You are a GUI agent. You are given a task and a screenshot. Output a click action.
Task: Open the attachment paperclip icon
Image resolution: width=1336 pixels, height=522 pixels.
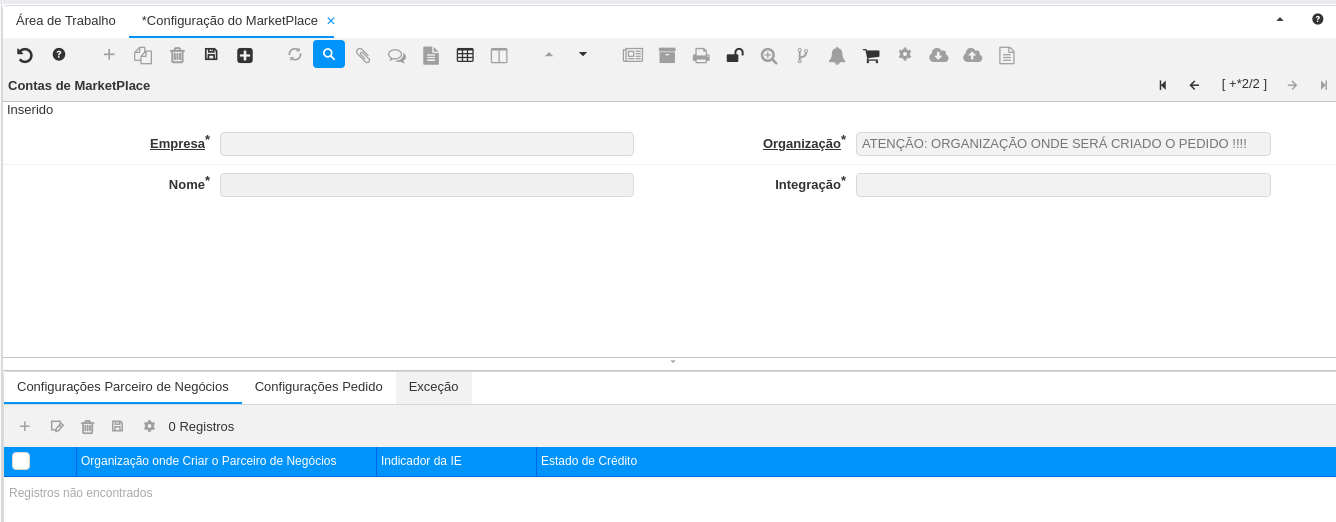363,55
